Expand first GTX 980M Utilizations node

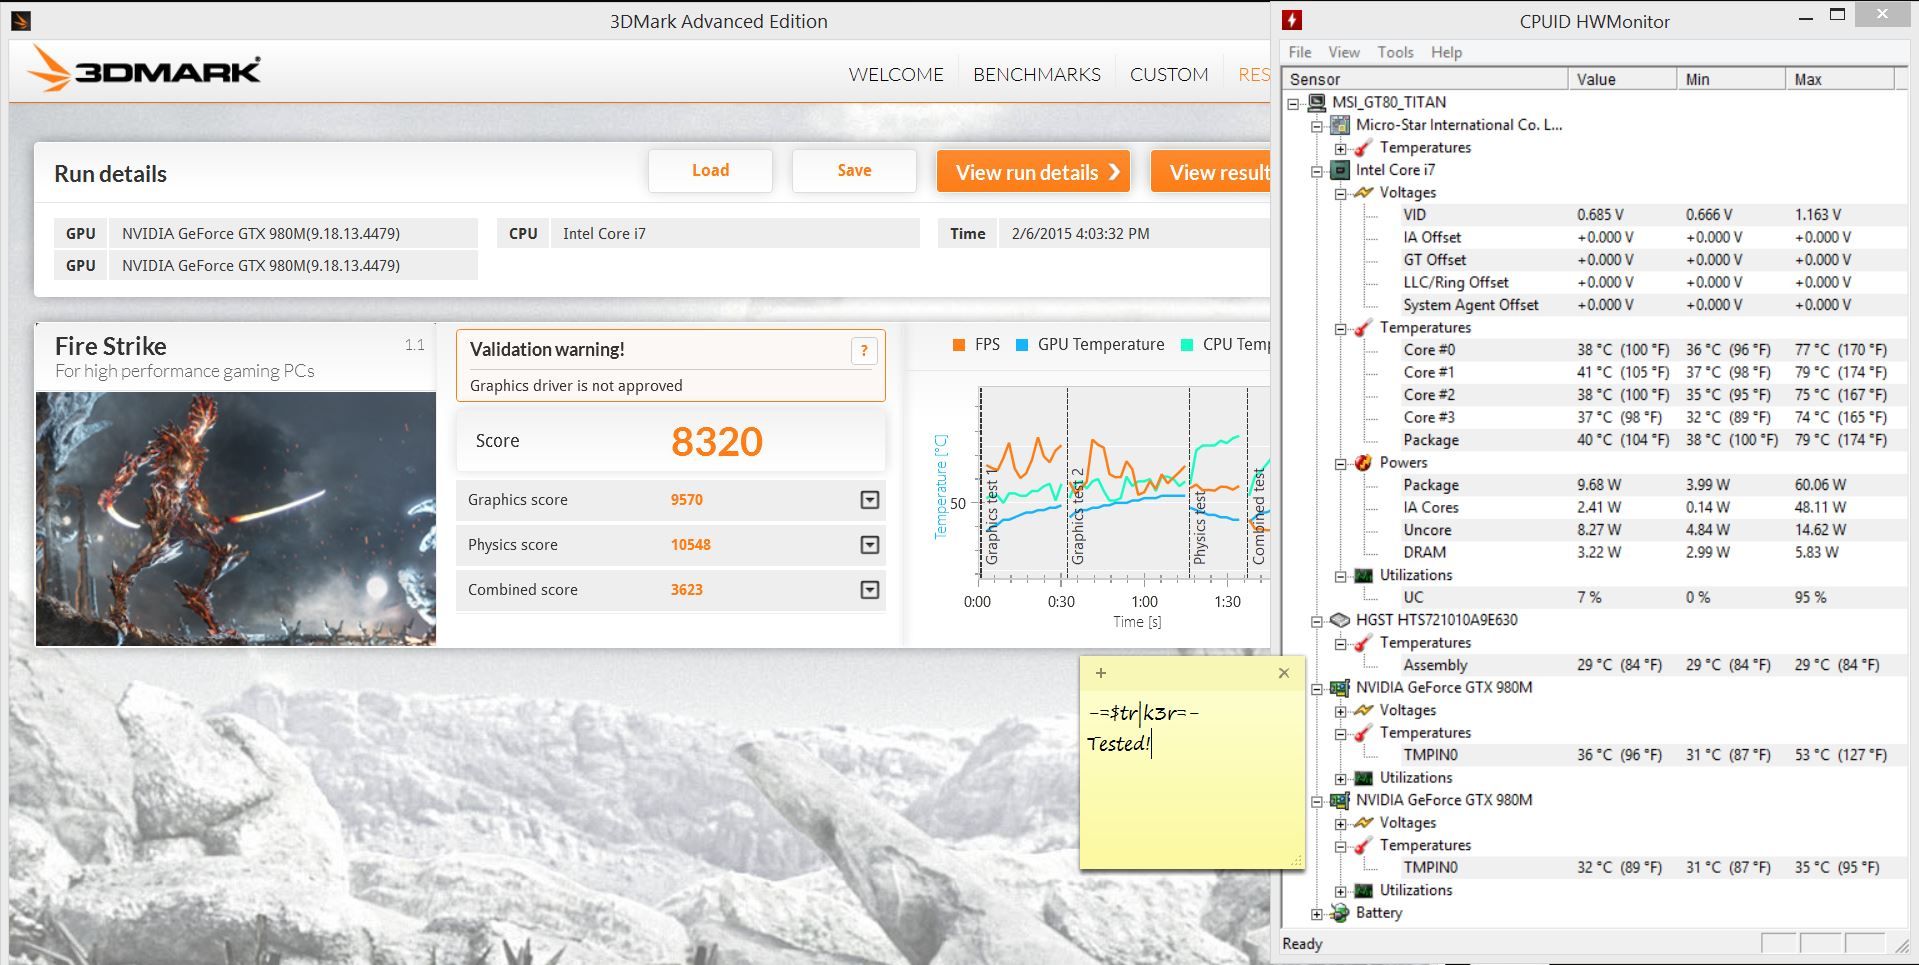[1340, 779]
